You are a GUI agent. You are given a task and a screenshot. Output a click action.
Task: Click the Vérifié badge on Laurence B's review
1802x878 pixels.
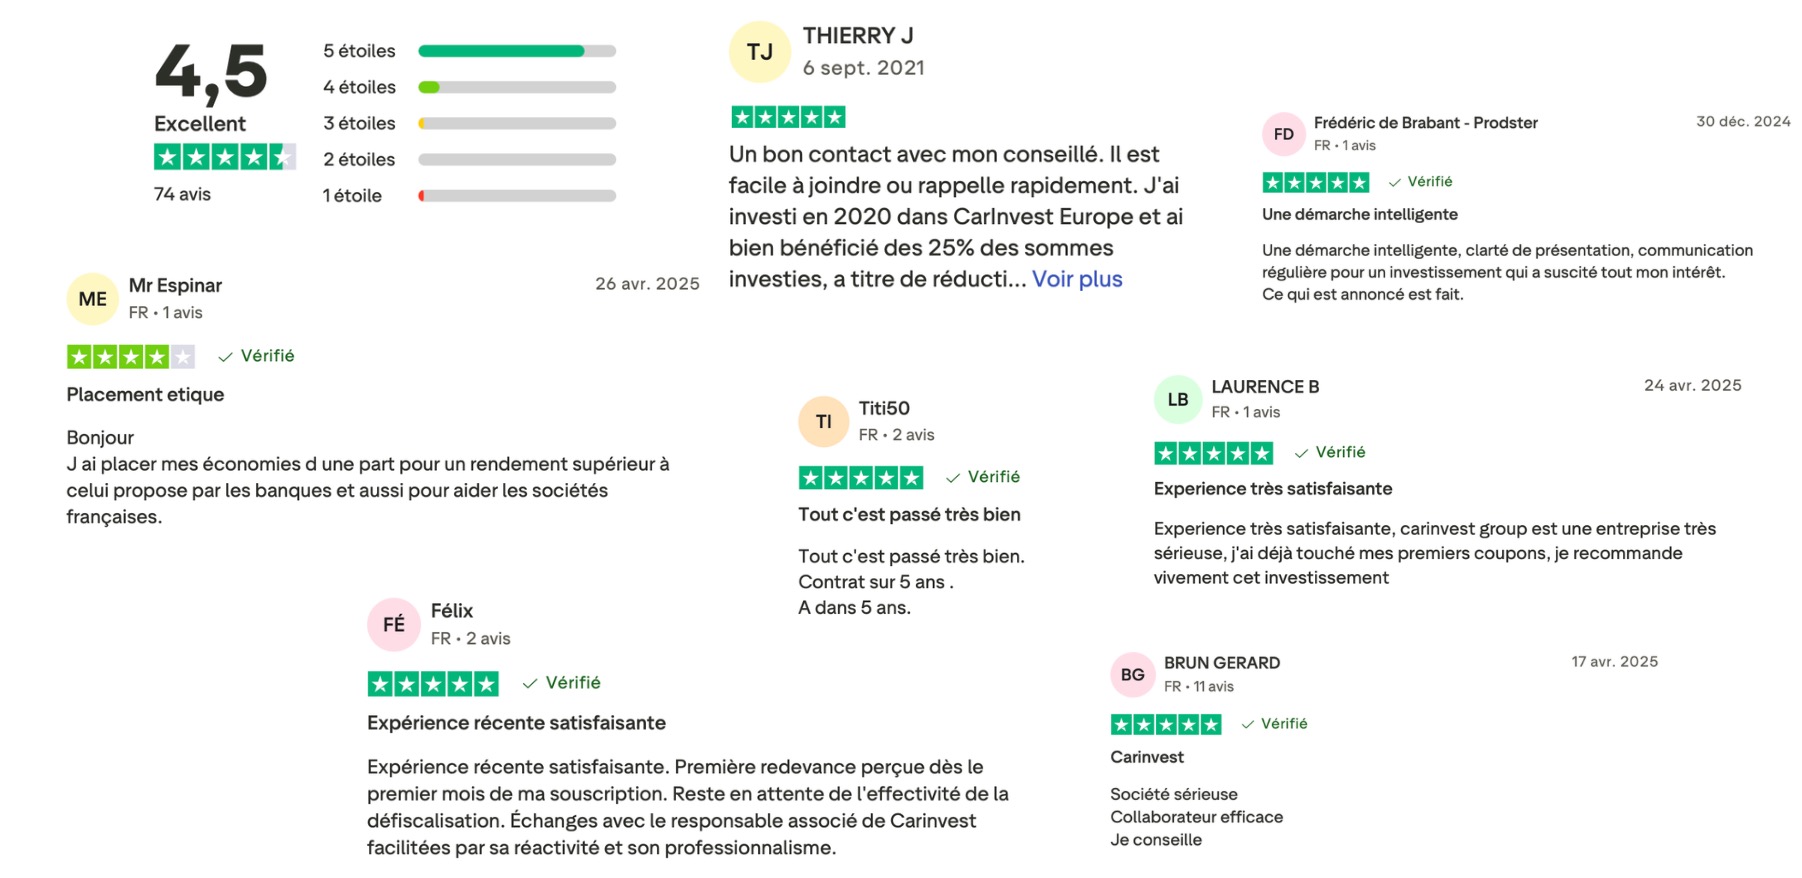pyautogui.click(x=1330, y=452)
